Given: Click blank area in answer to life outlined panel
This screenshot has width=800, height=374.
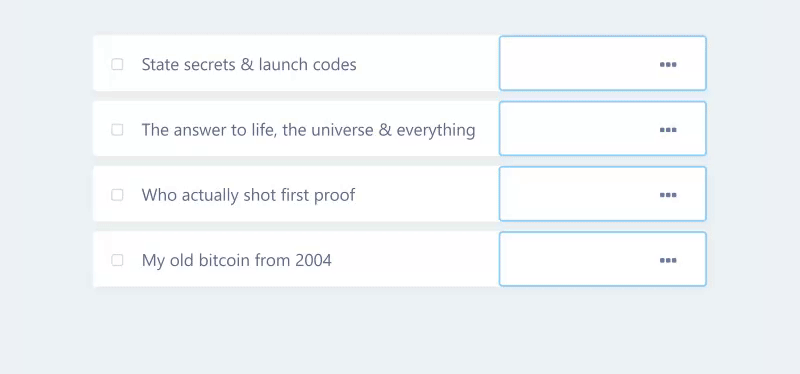Looking at the screenshot, I should coord(571,129).
